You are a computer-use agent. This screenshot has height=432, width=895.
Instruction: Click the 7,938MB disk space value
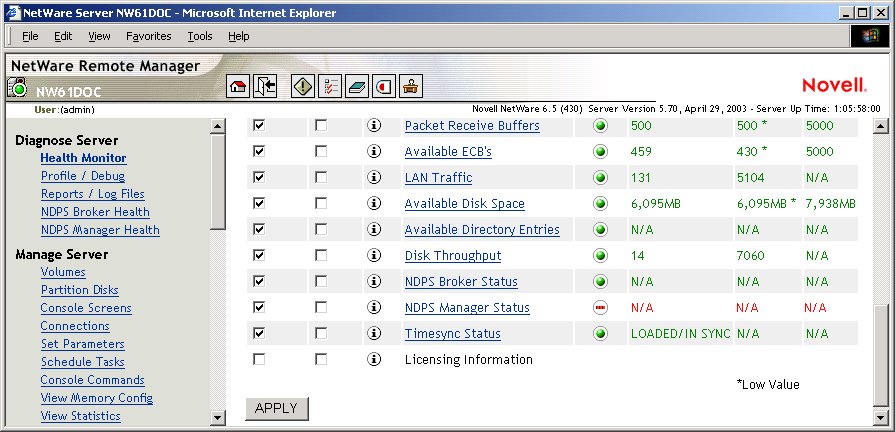(831, 204)
